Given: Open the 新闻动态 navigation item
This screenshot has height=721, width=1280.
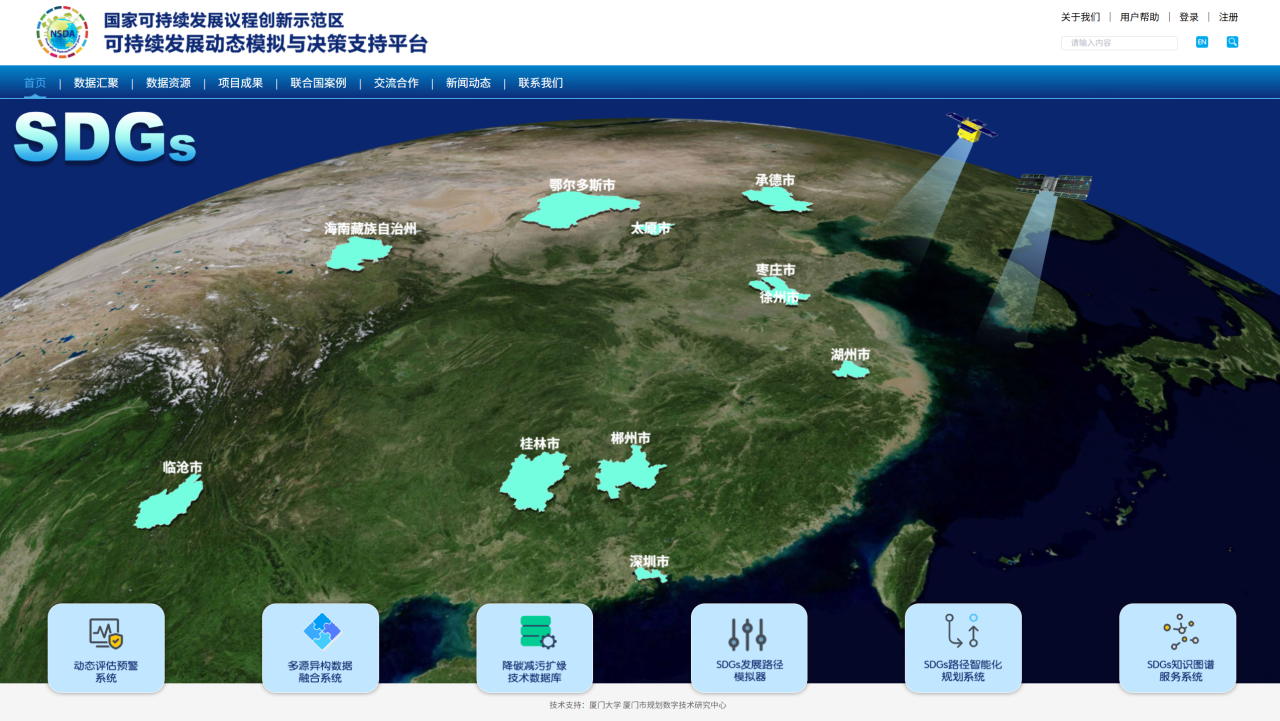Looking at the screenshot, I should (468, 83).
